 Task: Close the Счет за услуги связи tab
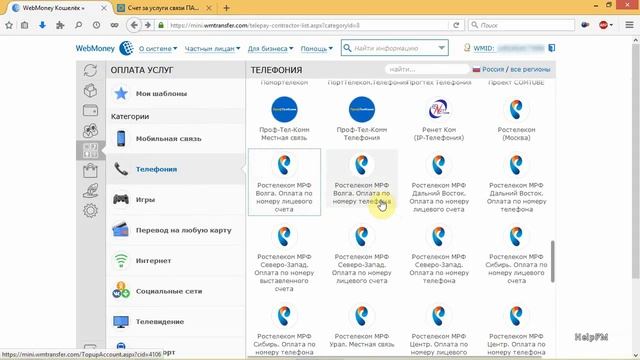pos(209,8)
